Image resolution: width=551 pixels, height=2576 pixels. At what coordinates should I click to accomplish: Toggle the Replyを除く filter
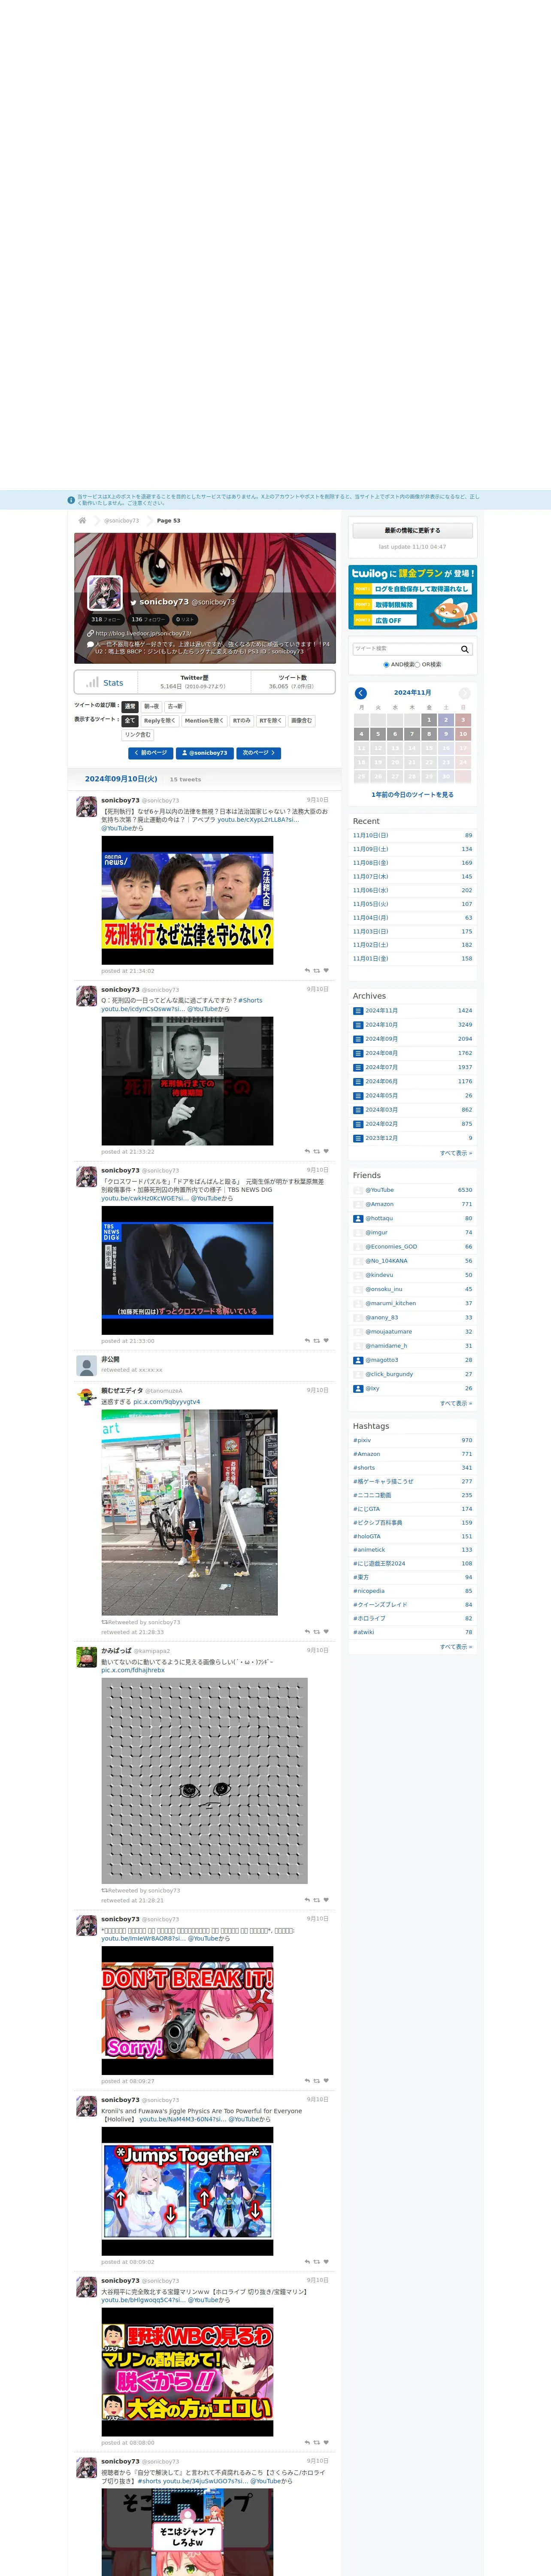pos(160,720)
